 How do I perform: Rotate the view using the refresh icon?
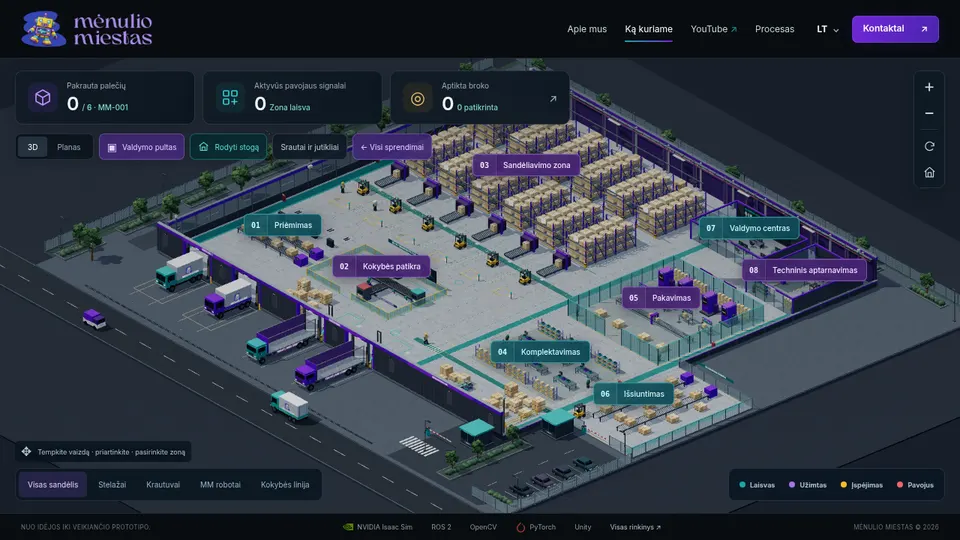(x=929, y=146)
